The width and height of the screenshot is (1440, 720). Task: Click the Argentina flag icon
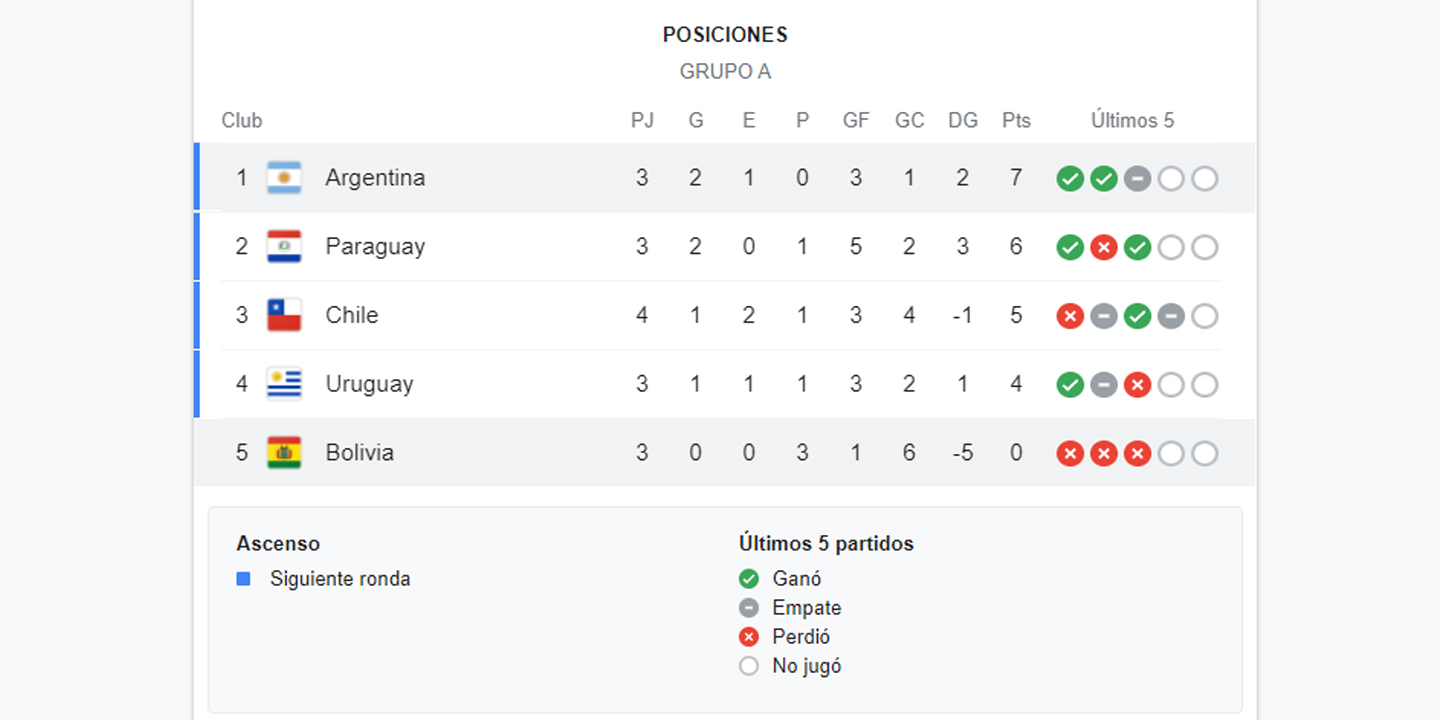pos(284,178)
